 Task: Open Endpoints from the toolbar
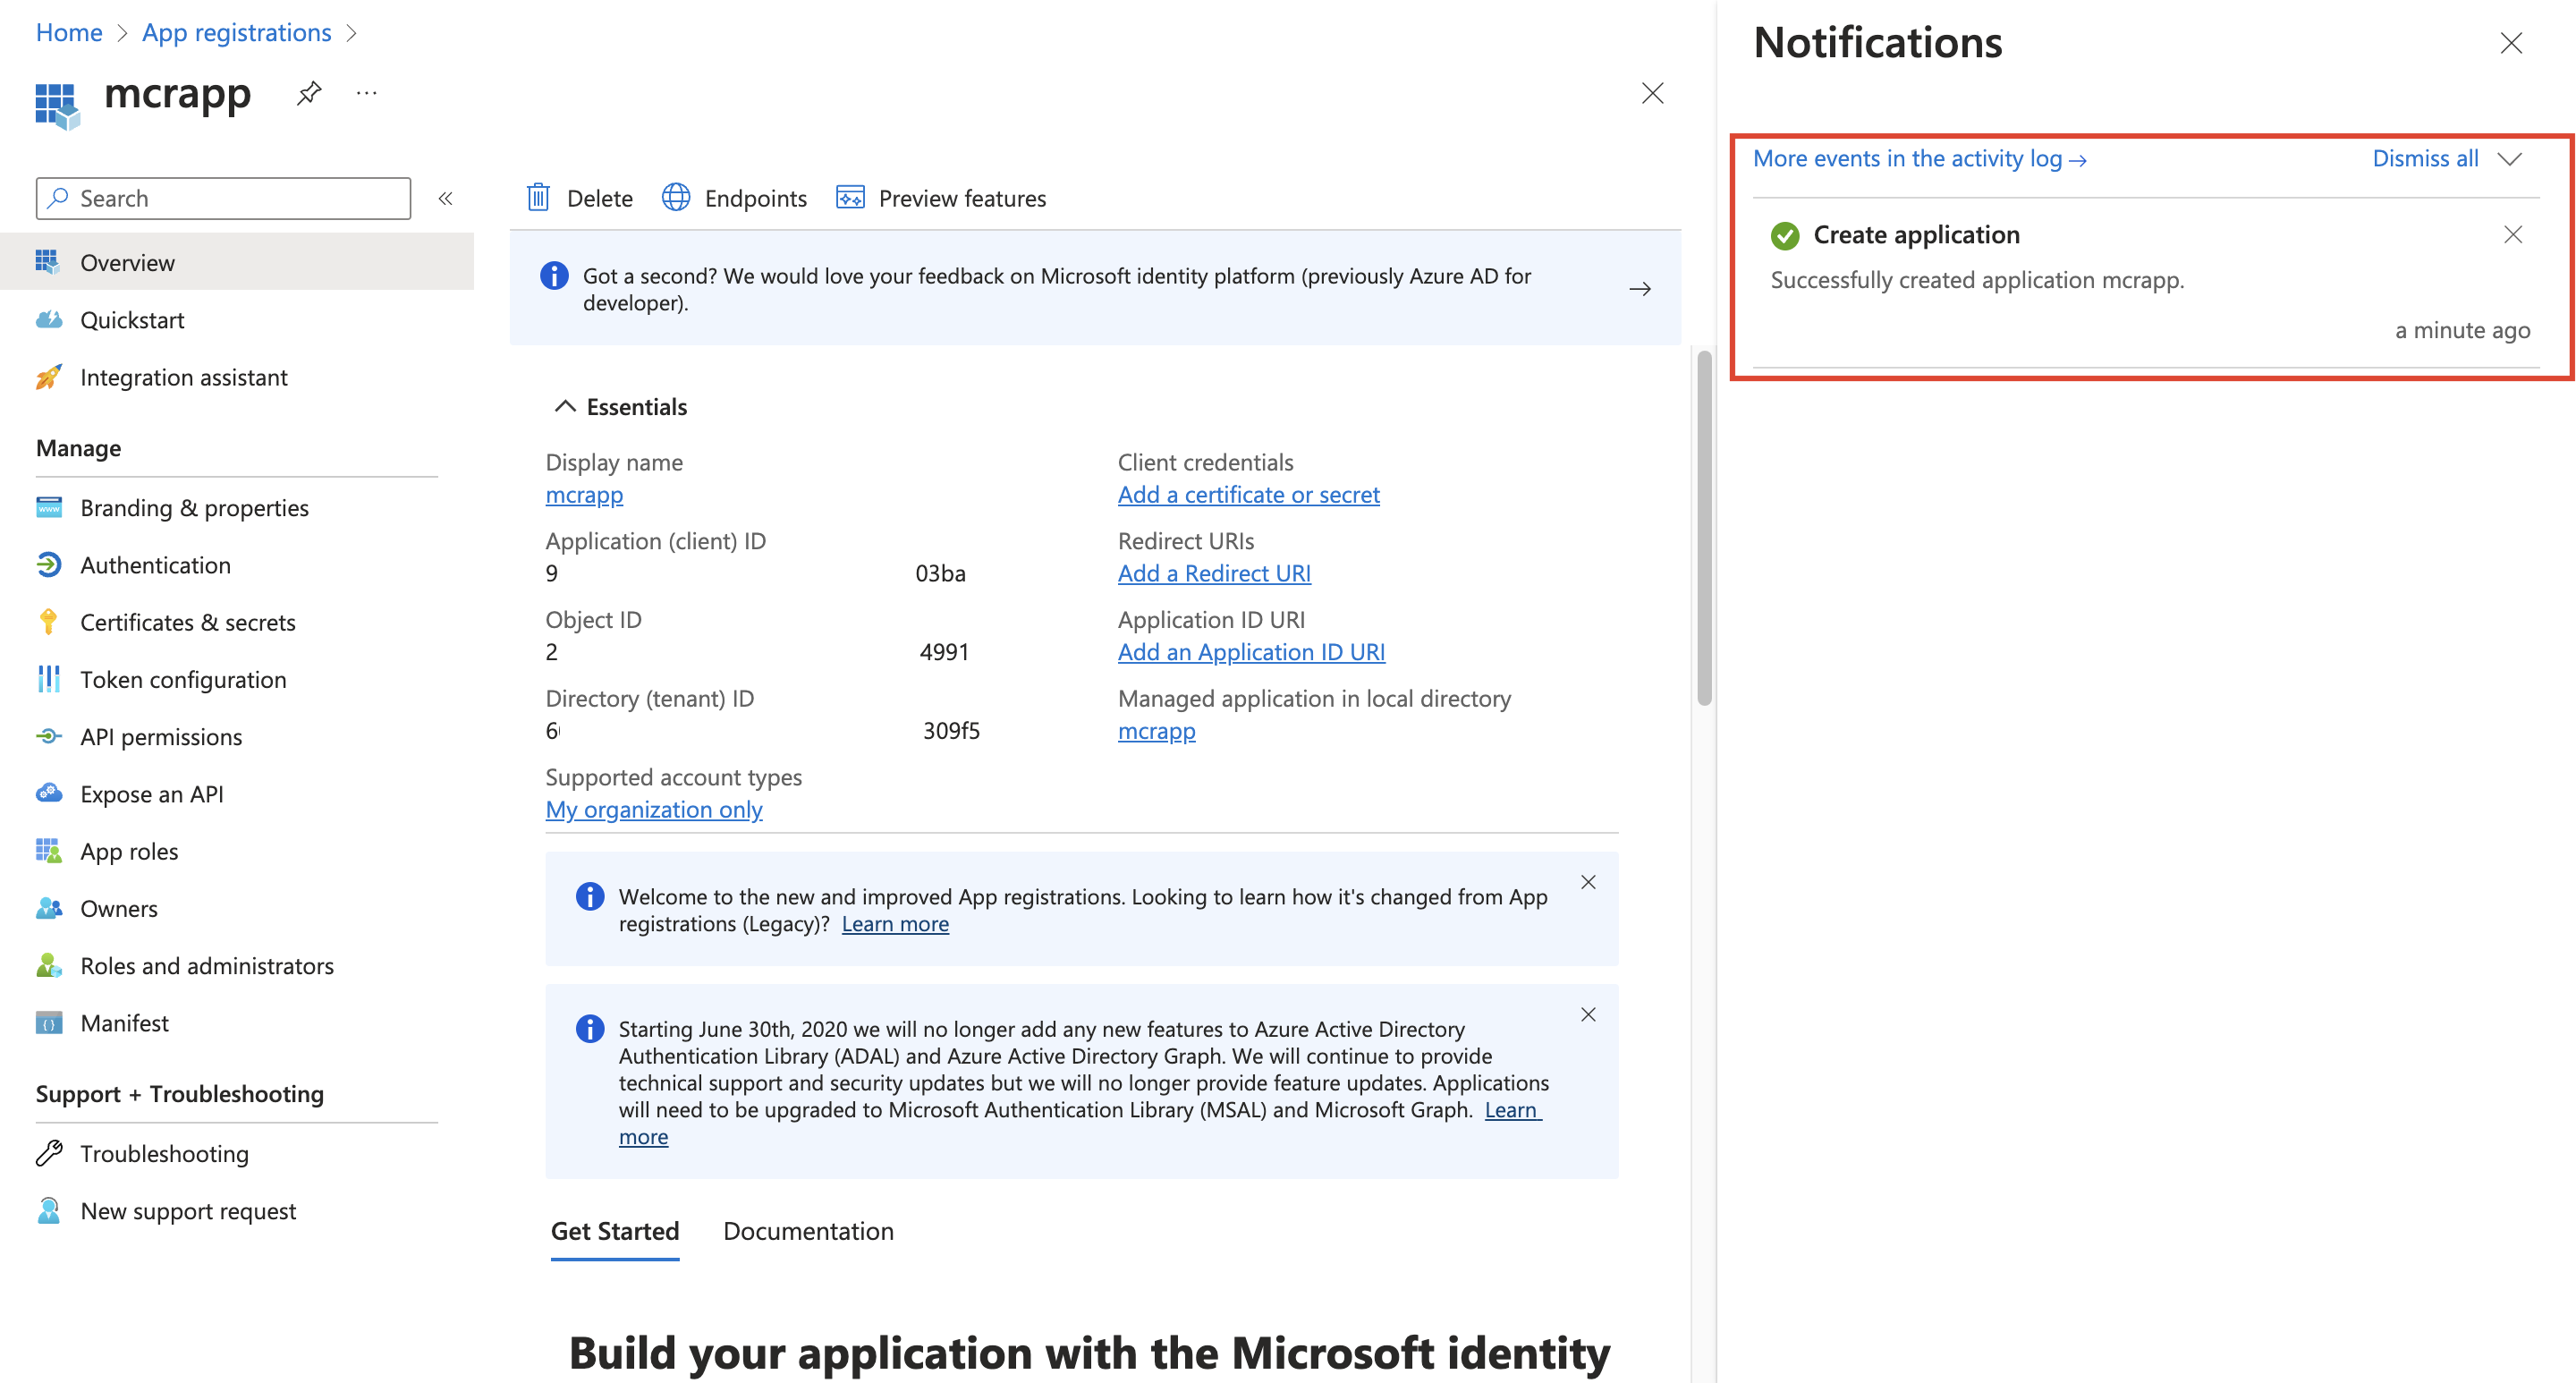pos(735,198)
